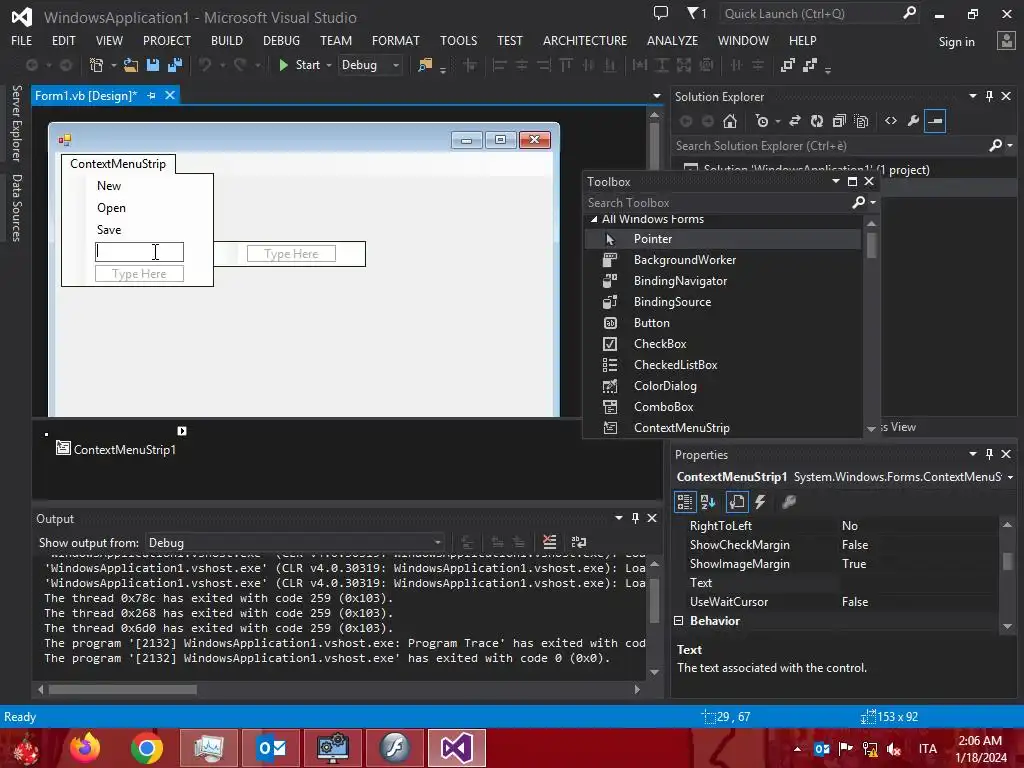Click the New Project toolbar icon
The width and height of the screenshot is (1024, 768).
pyautogui.click(x=96, y=65)
